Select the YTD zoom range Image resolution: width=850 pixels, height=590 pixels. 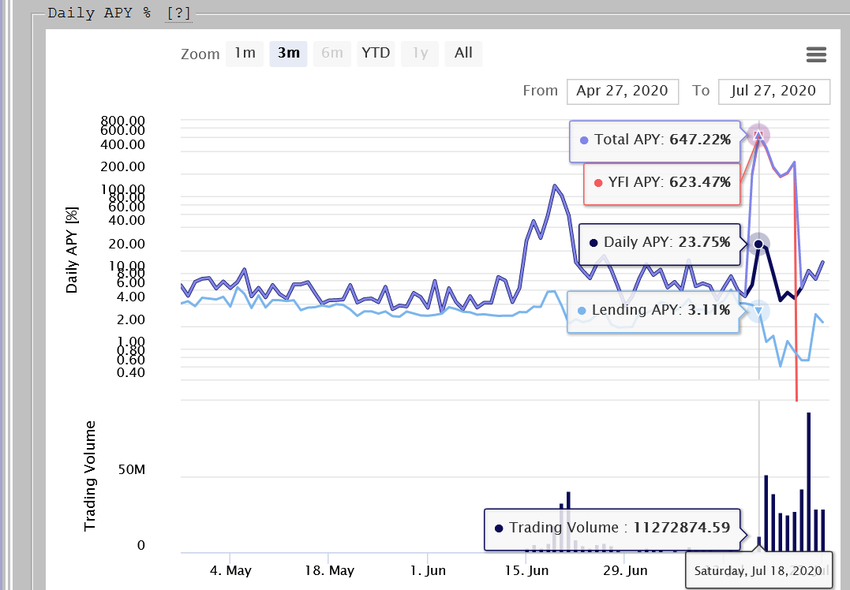point(375,54)
